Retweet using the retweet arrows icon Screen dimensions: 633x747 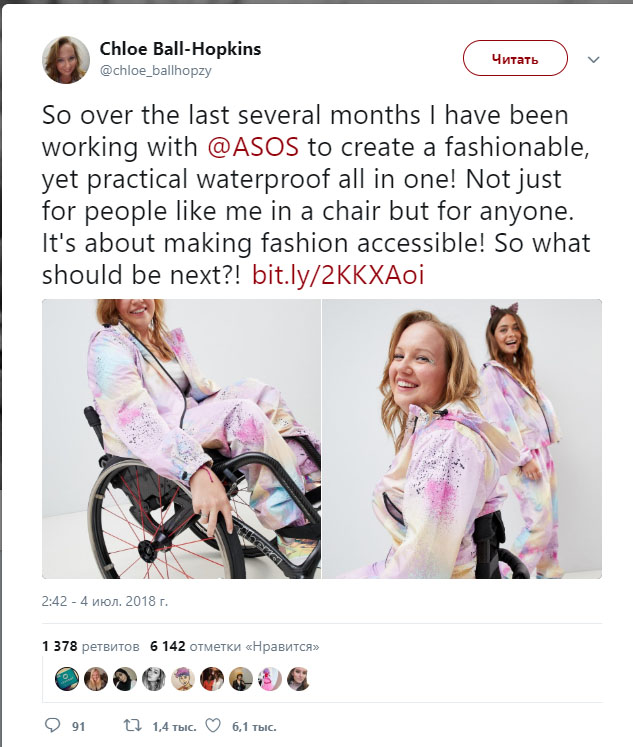pyautogui.click(x=128, y=725)
